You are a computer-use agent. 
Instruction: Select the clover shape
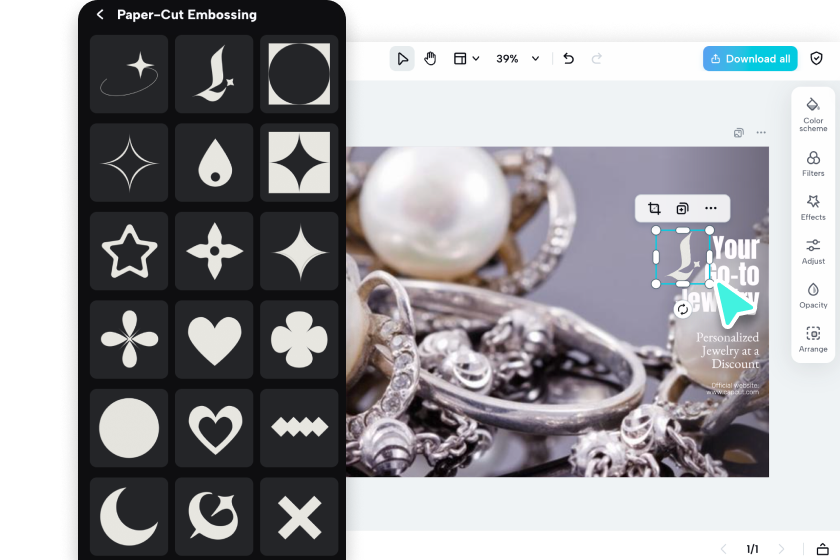pos(299,339)
